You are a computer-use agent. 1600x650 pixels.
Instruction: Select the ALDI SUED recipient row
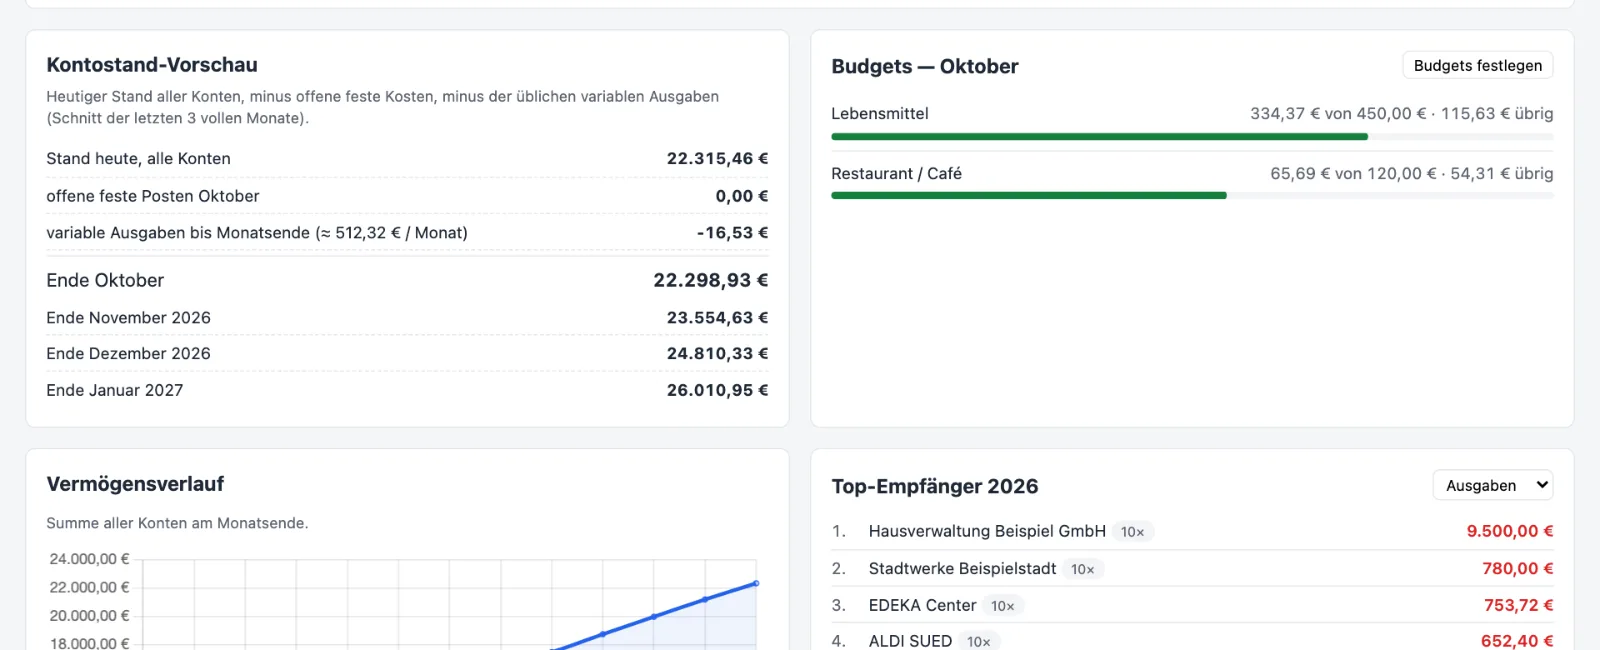pos(1192,641)
